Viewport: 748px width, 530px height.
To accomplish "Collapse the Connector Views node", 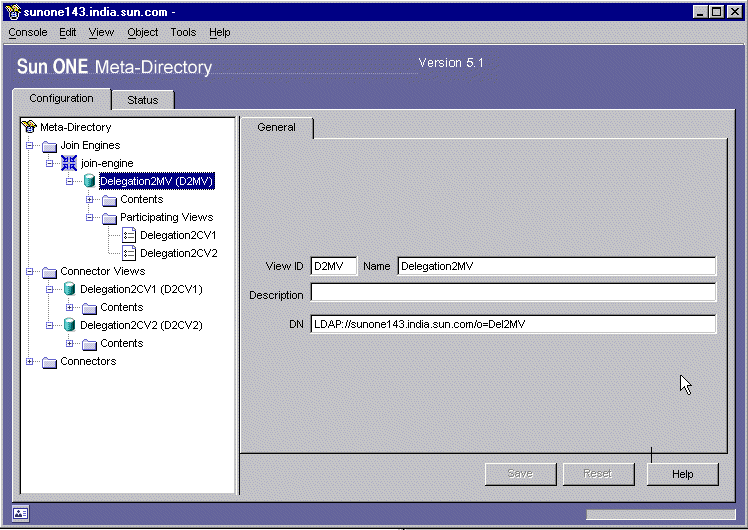I will [x=30, y=271].
